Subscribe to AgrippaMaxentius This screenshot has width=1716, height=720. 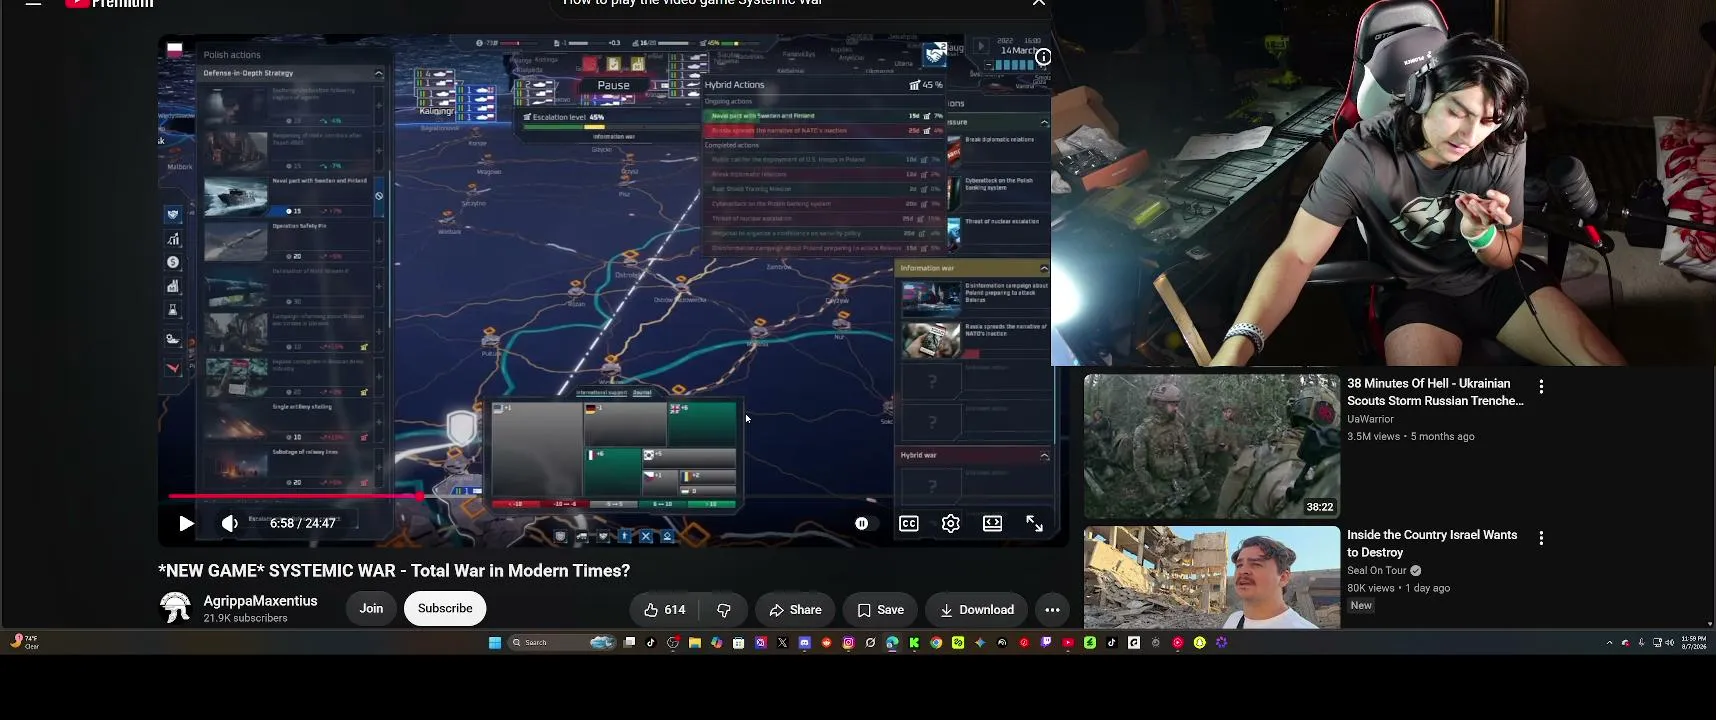click(445, 608)
